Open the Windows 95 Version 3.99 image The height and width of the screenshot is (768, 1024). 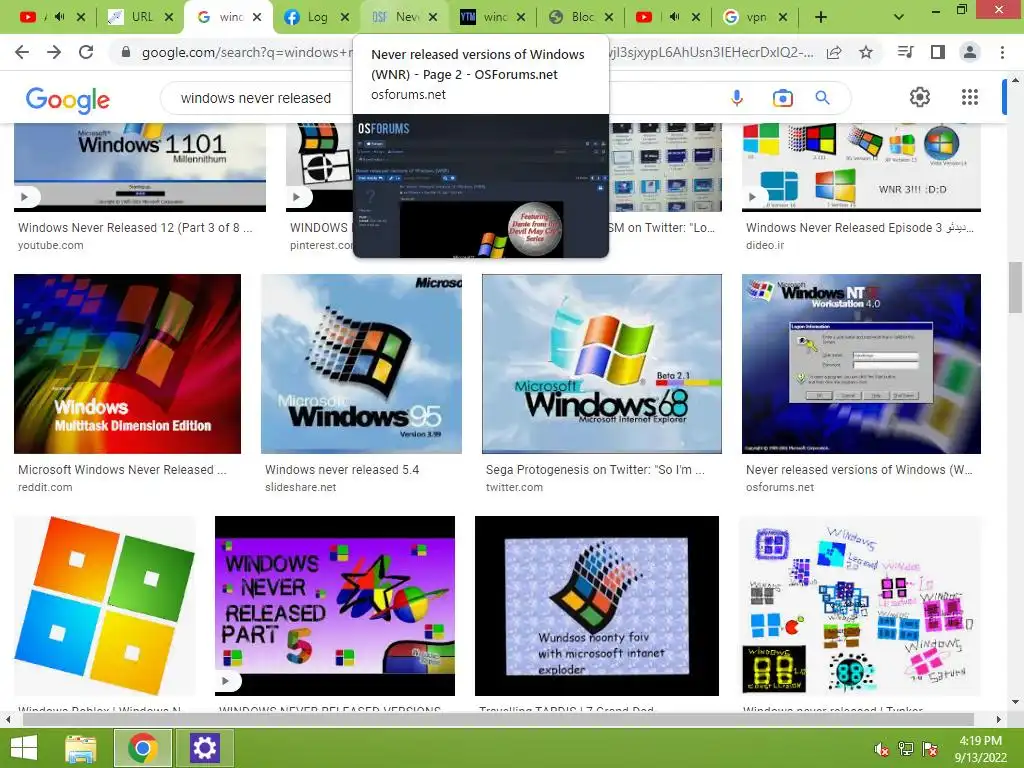coord(361,364)
